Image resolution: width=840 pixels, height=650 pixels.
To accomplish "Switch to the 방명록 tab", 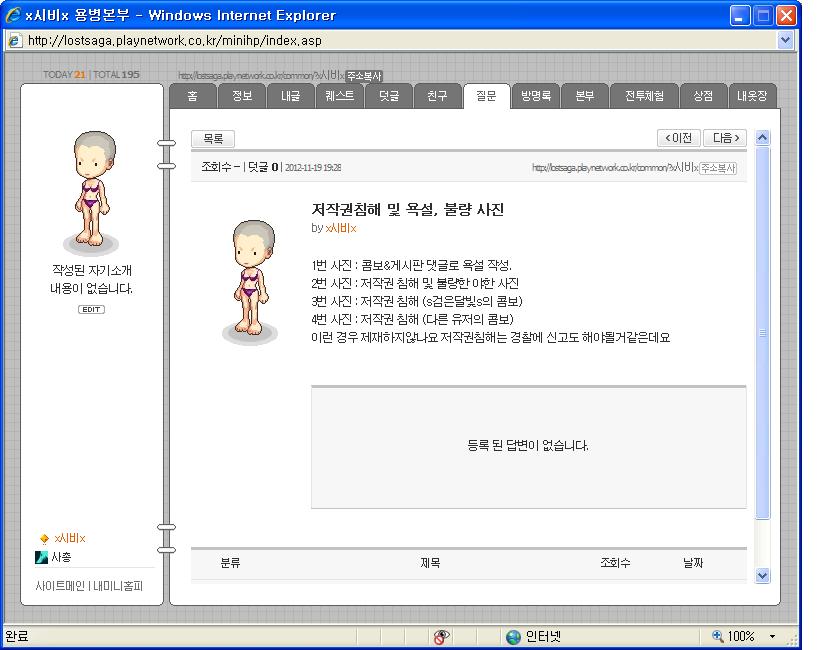I will tap(536, 96).
